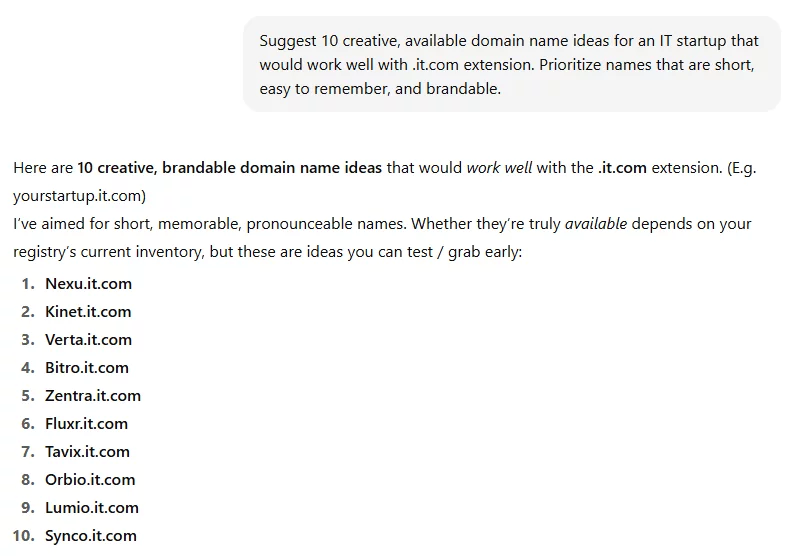The height and width of the screenshot is (556, 795).
Task: Click the user prompt message bubble
Action: [x=510, y=64]
